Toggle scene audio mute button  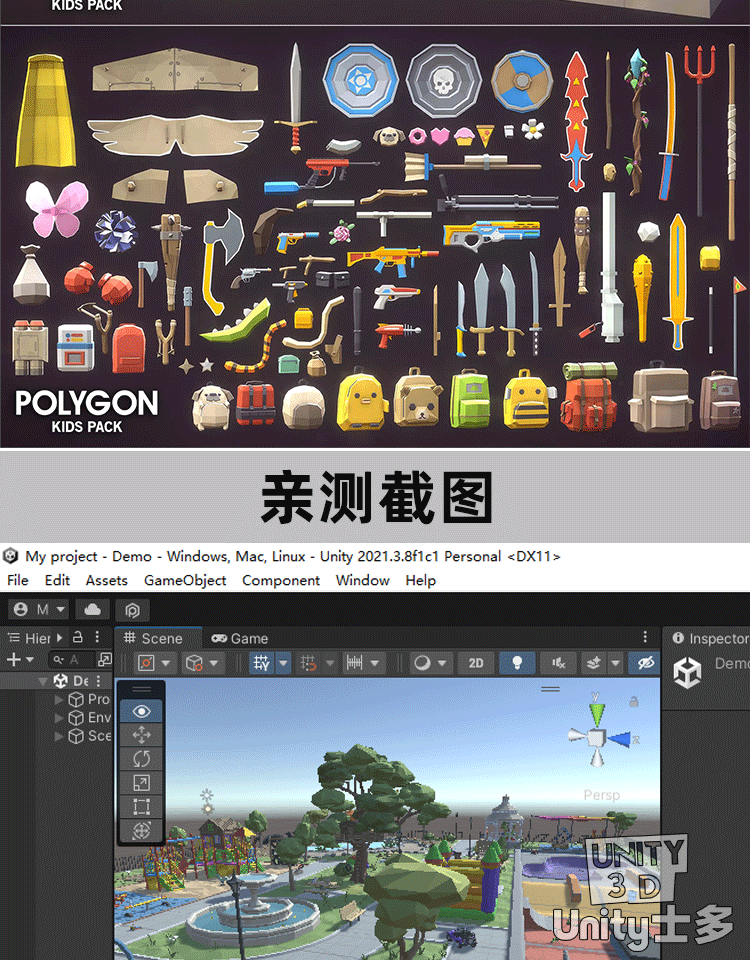pos(559,663)
